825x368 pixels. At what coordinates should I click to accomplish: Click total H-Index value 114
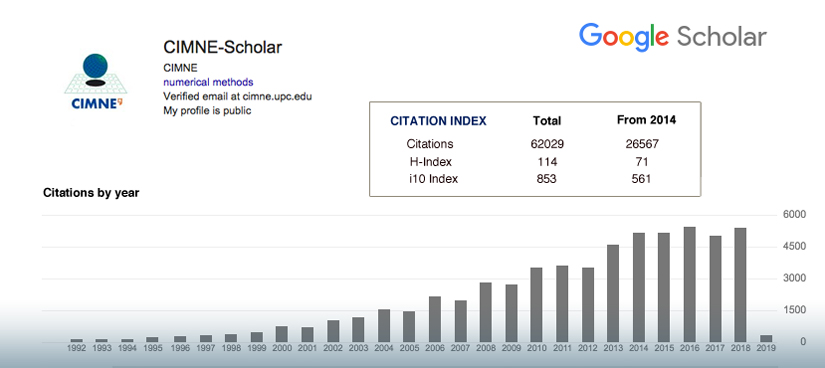pyautogui.click(x=547, y=161)
